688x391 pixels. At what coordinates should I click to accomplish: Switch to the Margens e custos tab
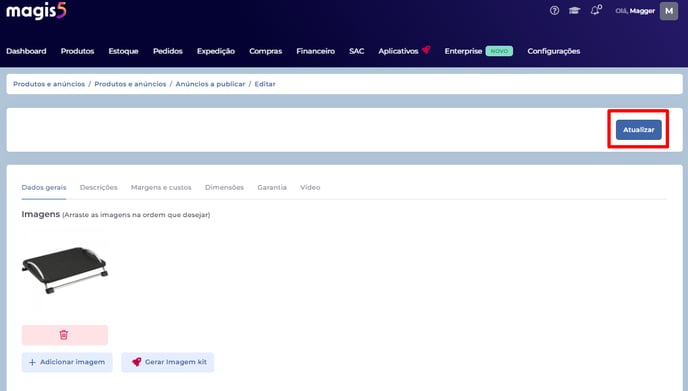point(161,187)
